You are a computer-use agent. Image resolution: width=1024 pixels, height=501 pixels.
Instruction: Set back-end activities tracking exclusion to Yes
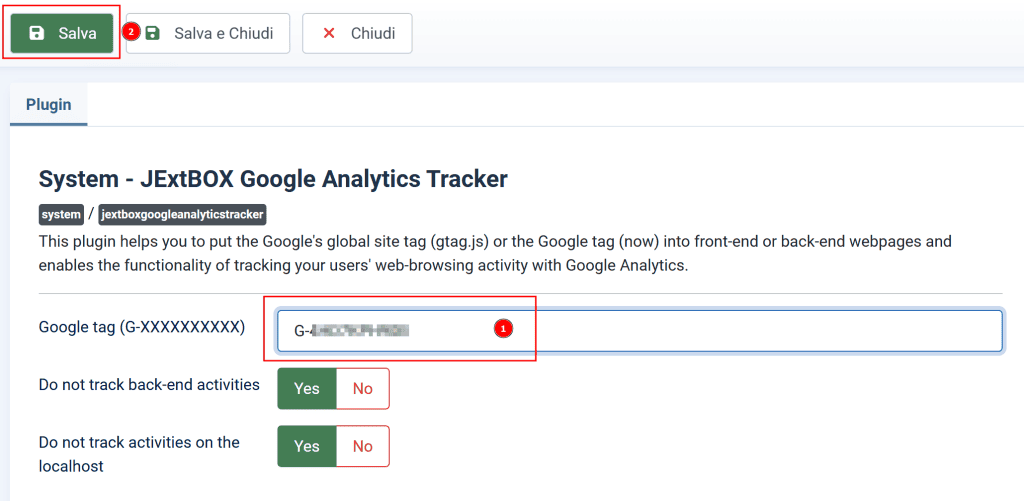click(x=307, y=389)
